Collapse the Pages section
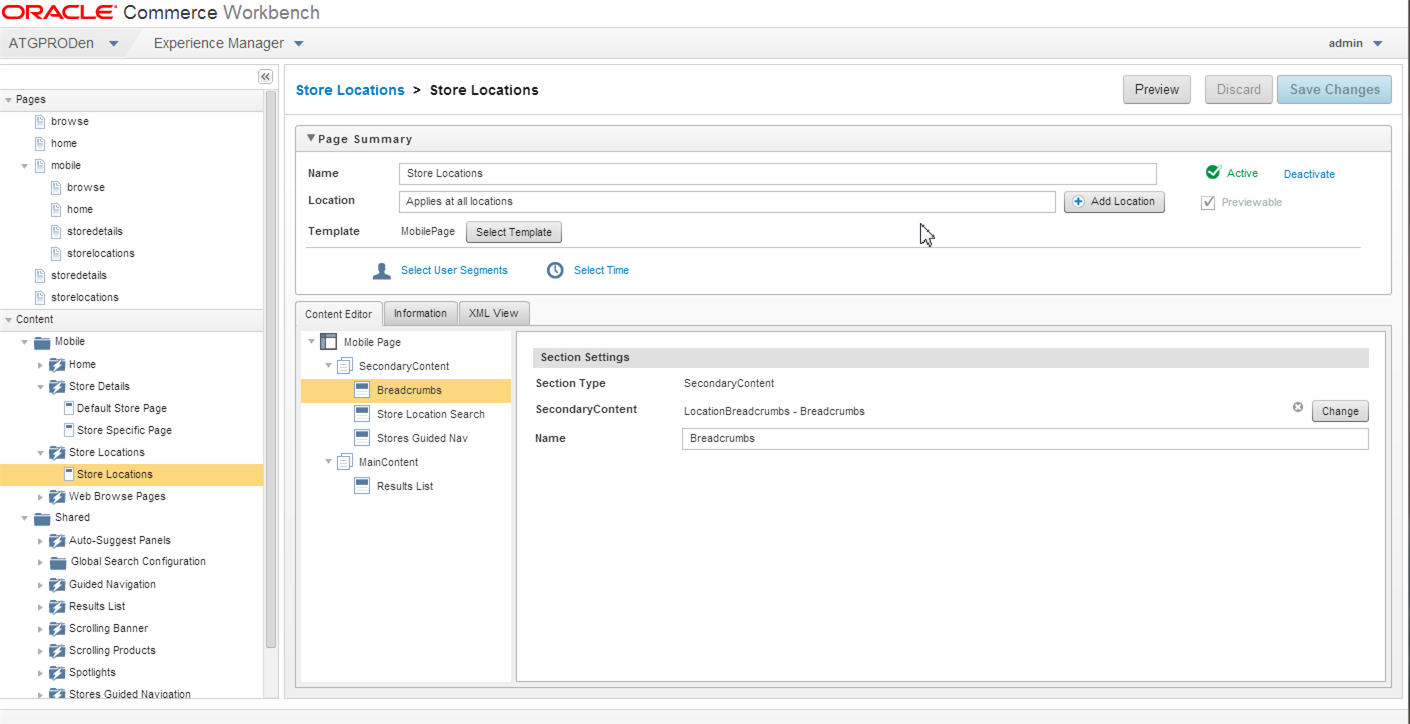Image resolution: width=1410 pixels, height=724 pixels. point(9,100)
